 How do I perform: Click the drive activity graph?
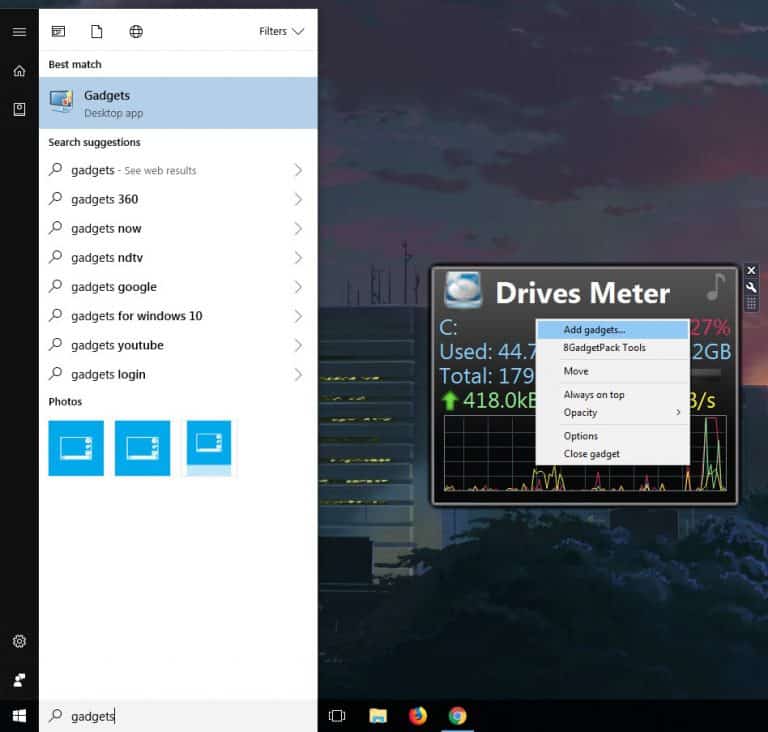585,454
